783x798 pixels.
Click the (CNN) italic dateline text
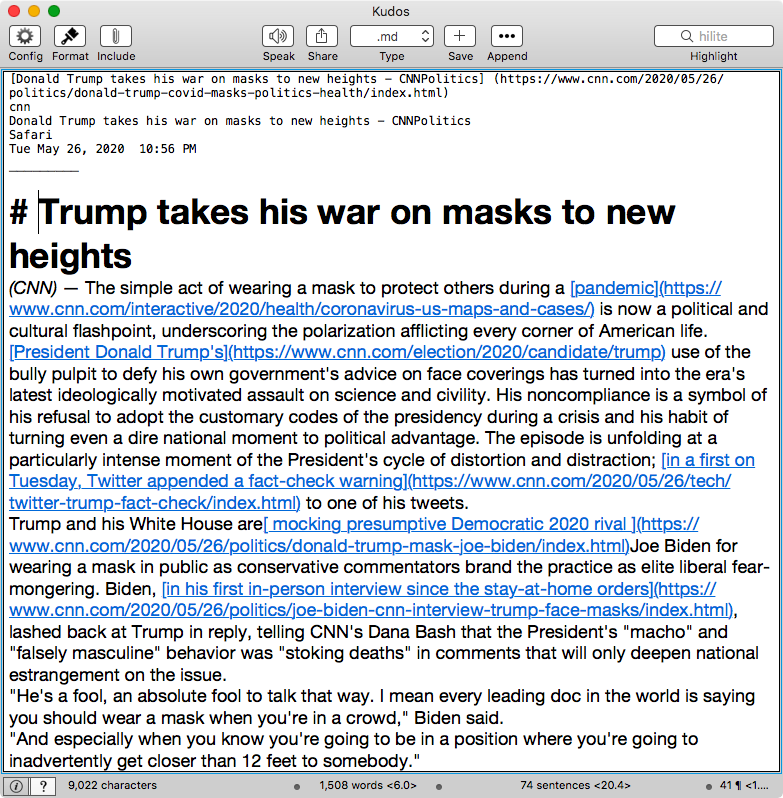(x=33, y=288)
